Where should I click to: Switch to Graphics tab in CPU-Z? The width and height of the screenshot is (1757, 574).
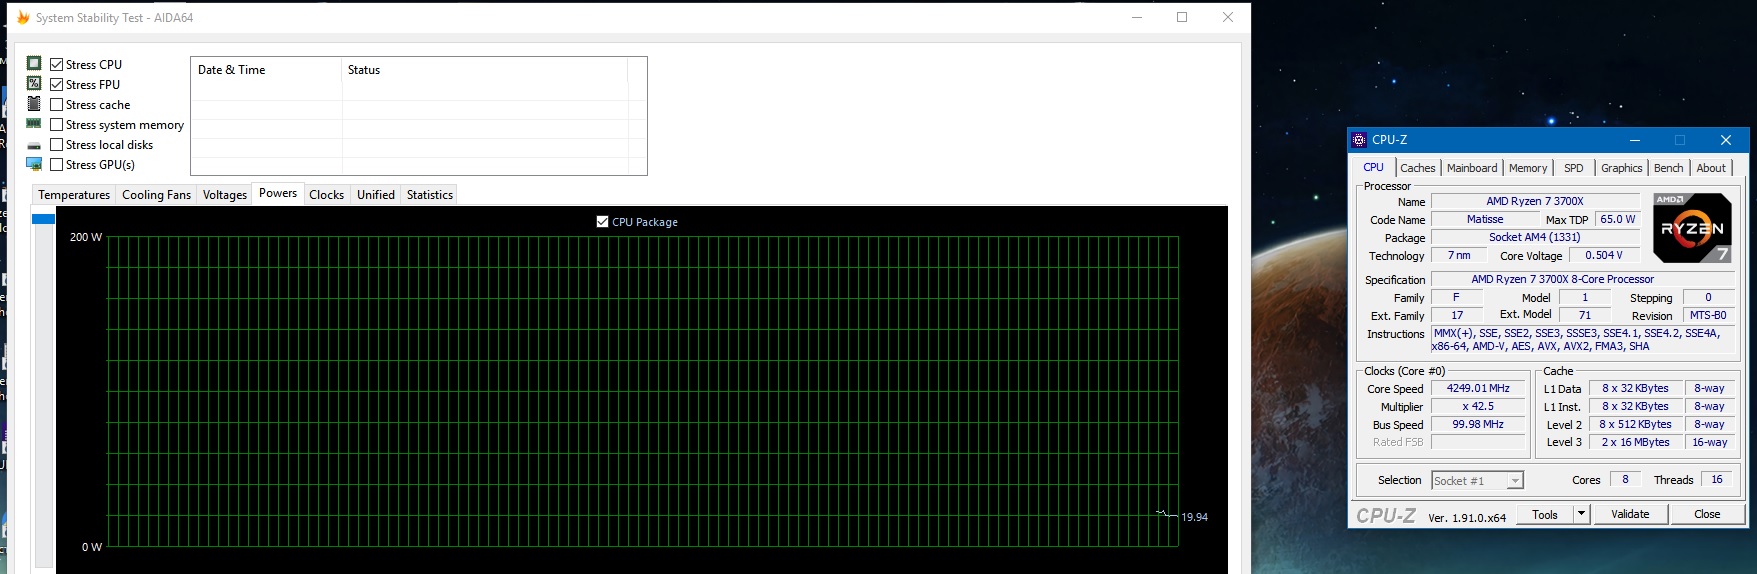(1621, 168)
